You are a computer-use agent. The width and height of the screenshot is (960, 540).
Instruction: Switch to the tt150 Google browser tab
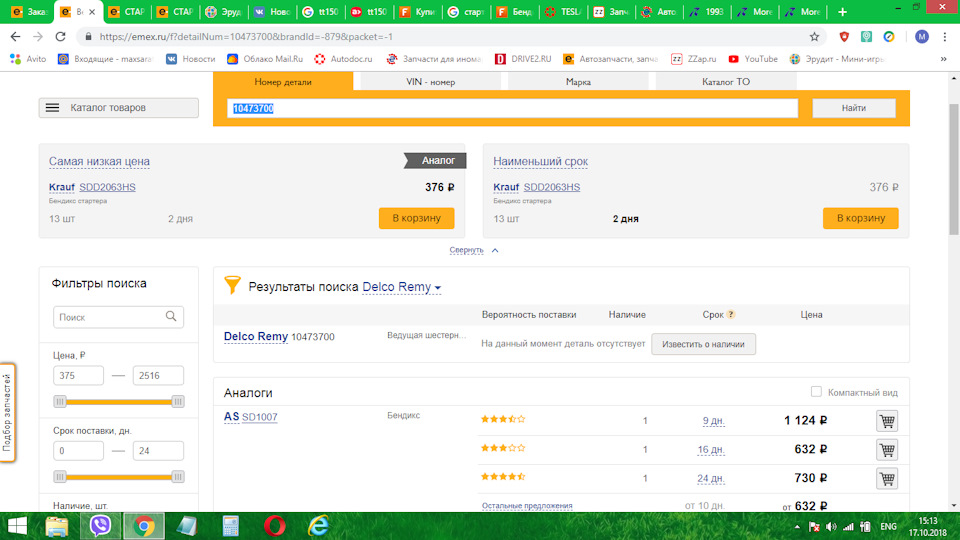click(x=321, y=12)
